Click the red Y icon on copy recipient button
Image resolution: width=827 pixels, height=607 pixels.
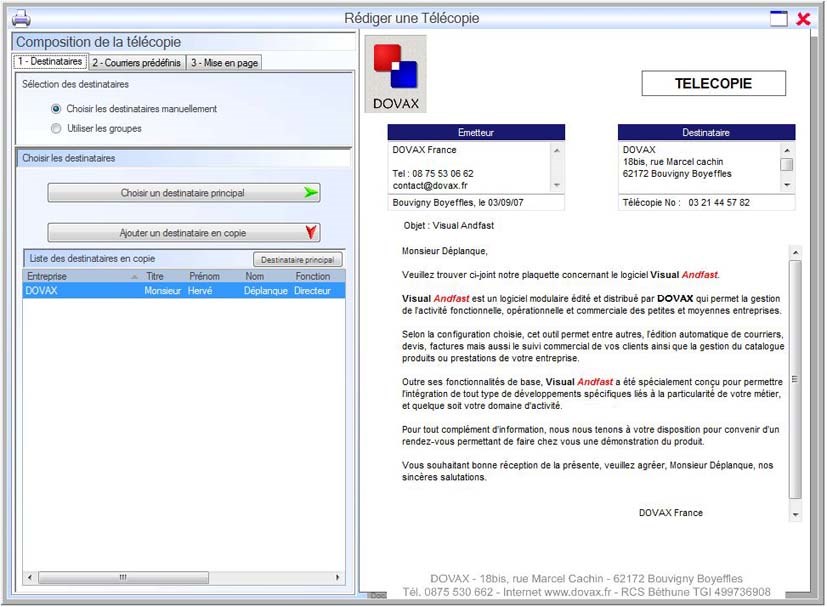pyautogui.click(x=311, y=232)
